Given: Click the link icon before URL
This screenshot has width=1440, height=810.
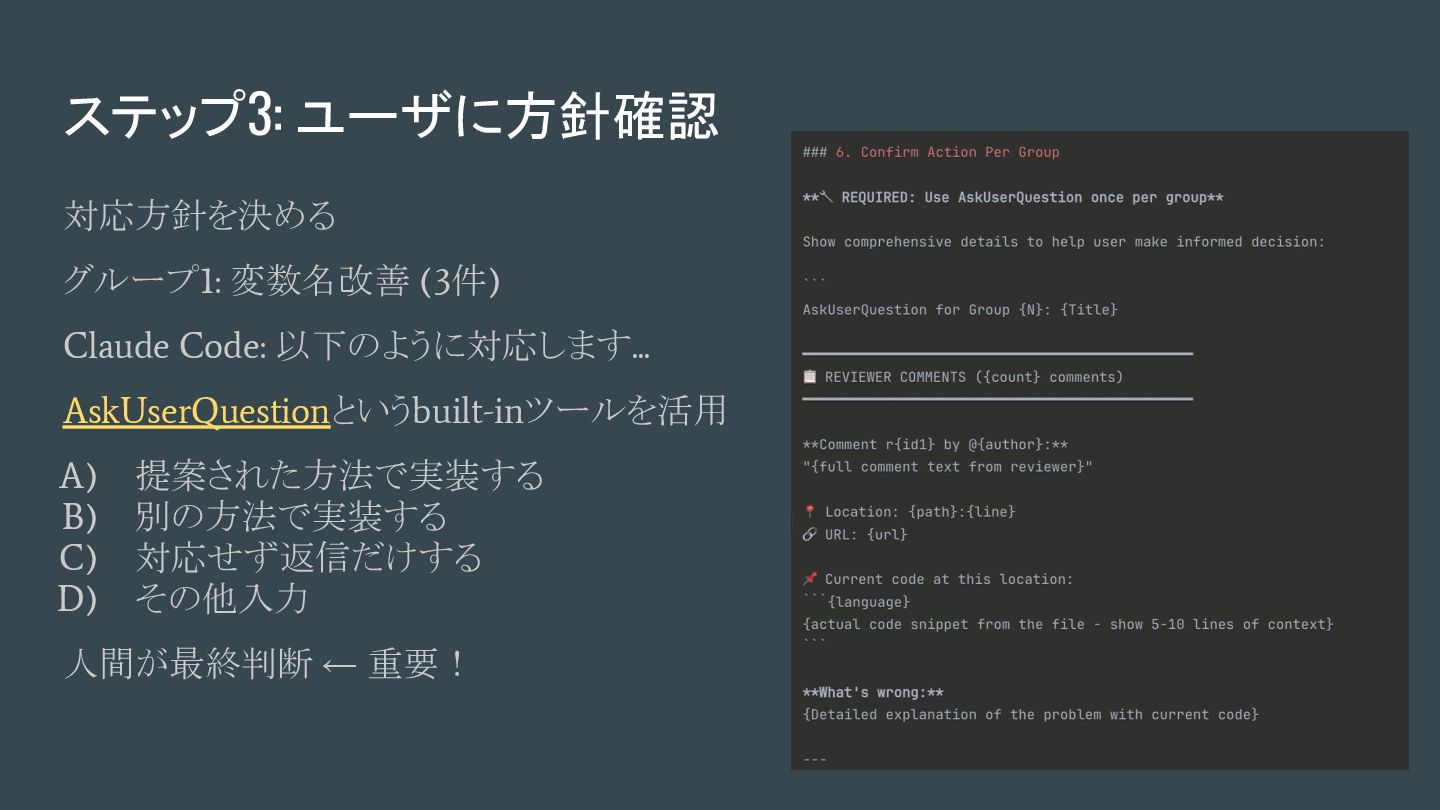Looking at the screenshot, I should pyautogui.click(x=810, y=534).
